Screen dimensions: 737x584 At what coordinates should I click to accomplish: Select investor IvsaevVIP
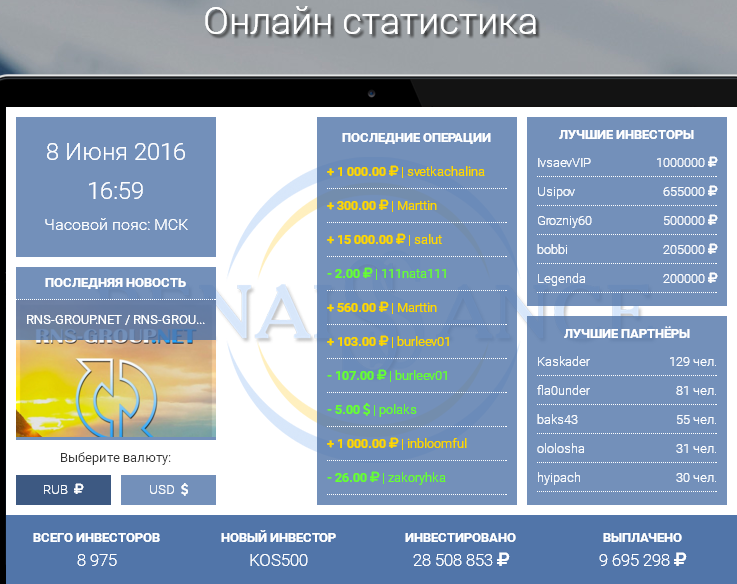coord(564,163)
